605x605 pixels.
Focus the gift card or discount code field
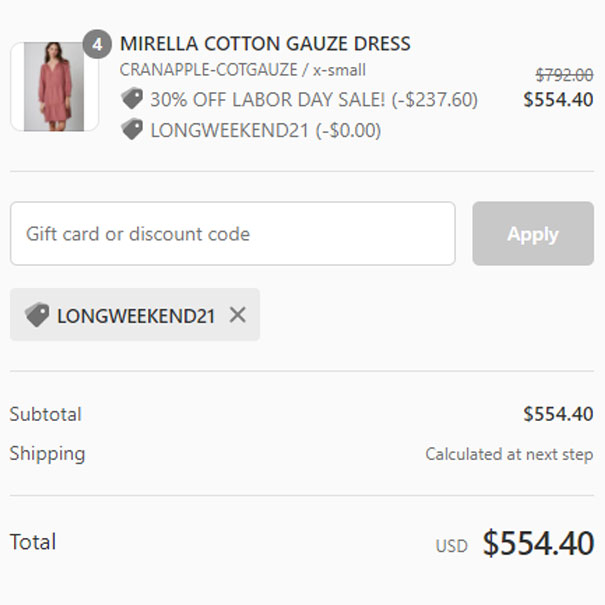[x=232, y=234]
